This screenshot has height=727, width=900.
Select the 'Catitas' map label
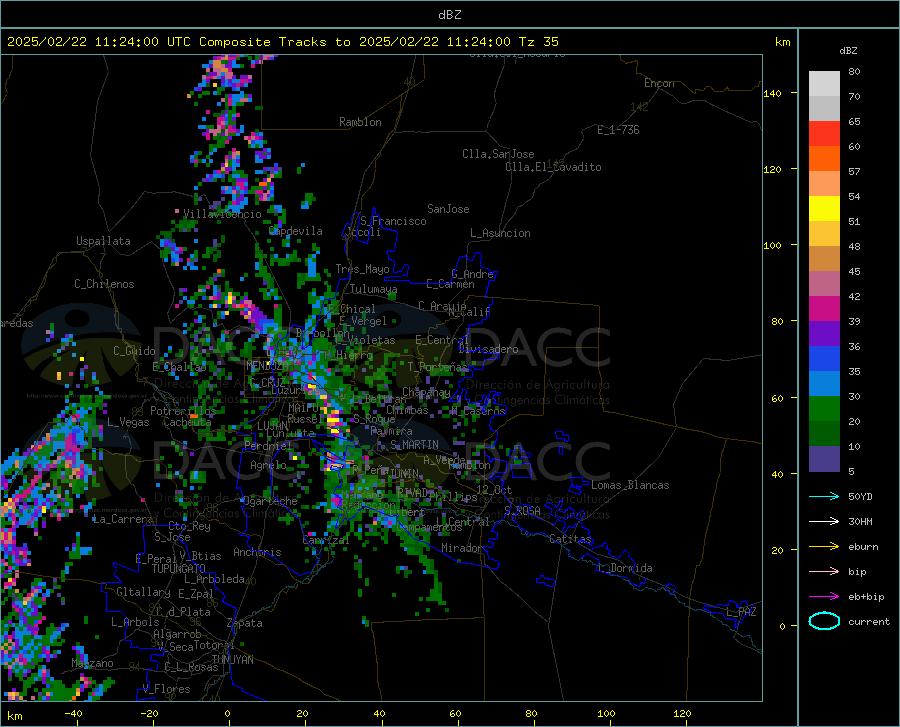(x=570, y=539)
